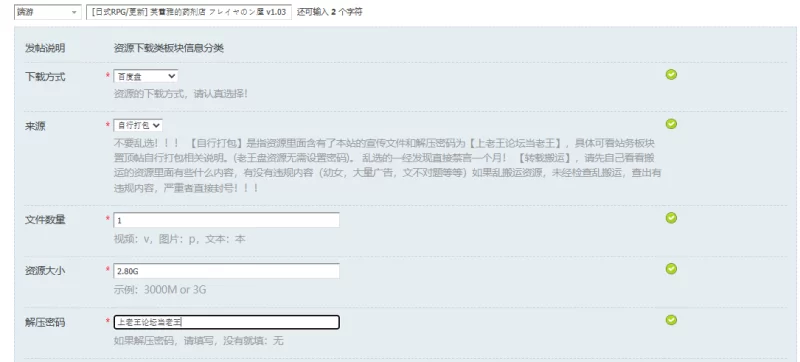This screenshot has height=362, width=800.
Task: Click the 资源大小 label
Action: pos(45,271)
